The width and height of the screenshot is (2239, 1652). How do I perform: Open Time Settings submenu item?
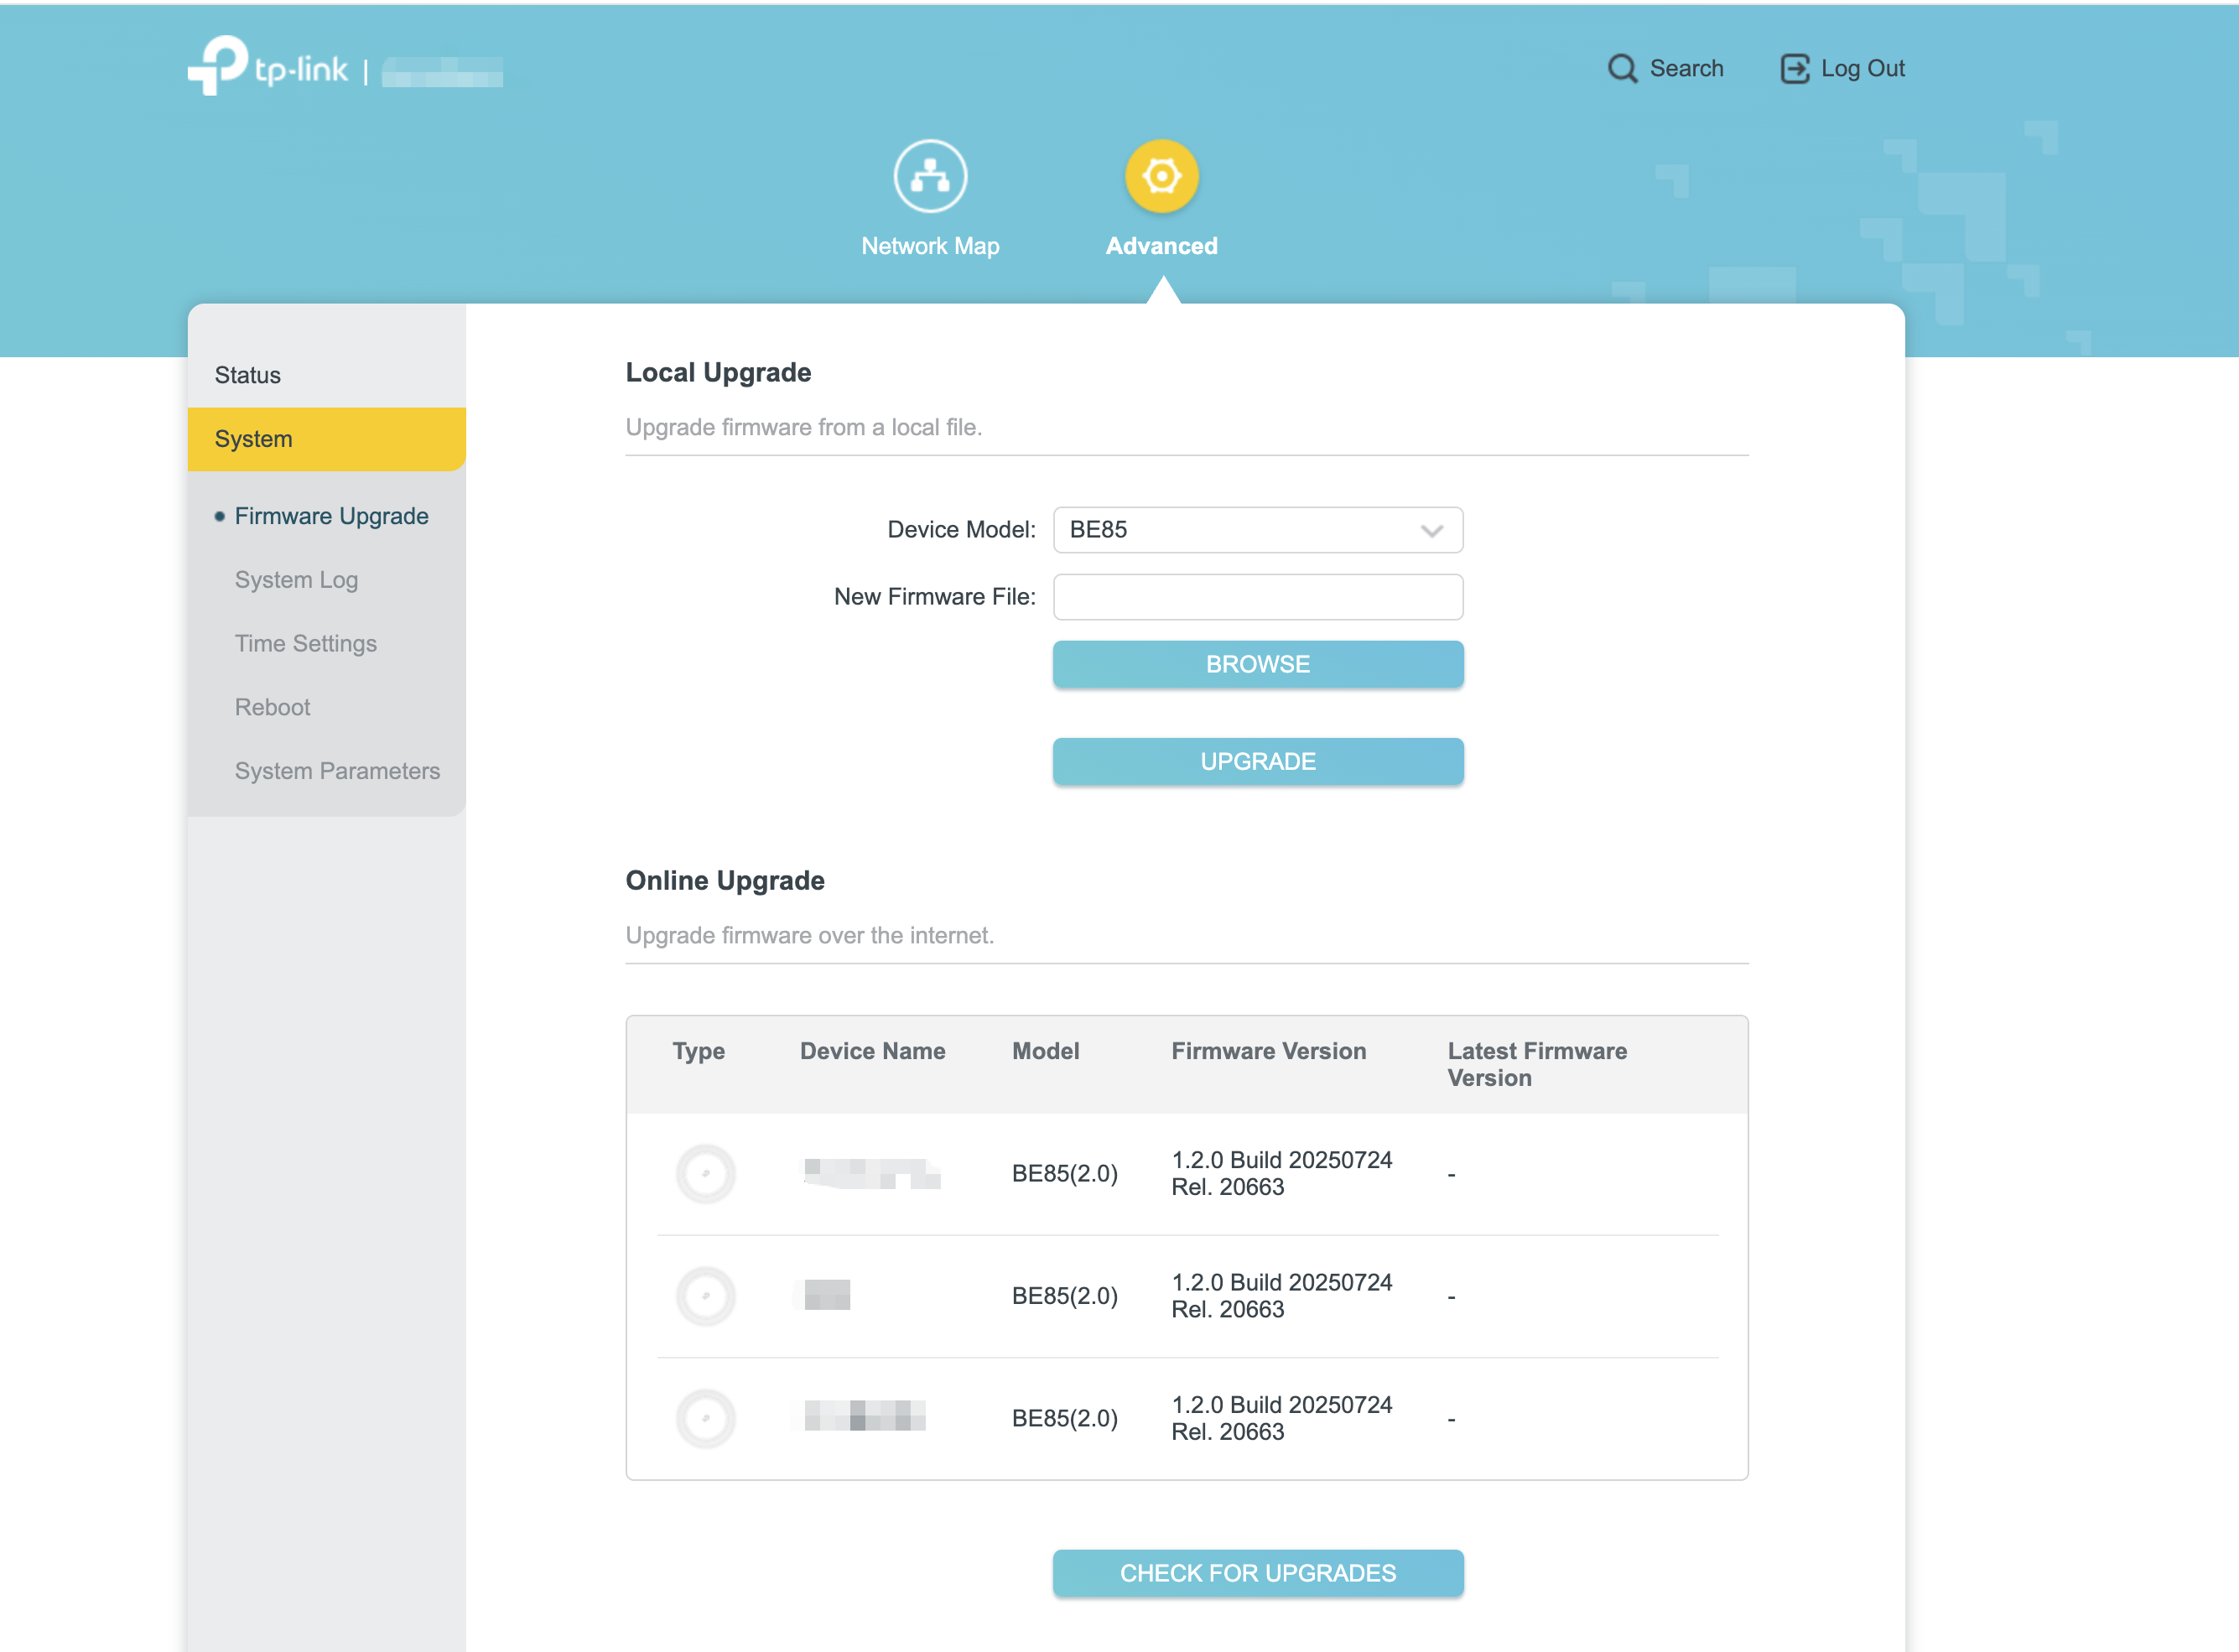(x=305, y=643)
